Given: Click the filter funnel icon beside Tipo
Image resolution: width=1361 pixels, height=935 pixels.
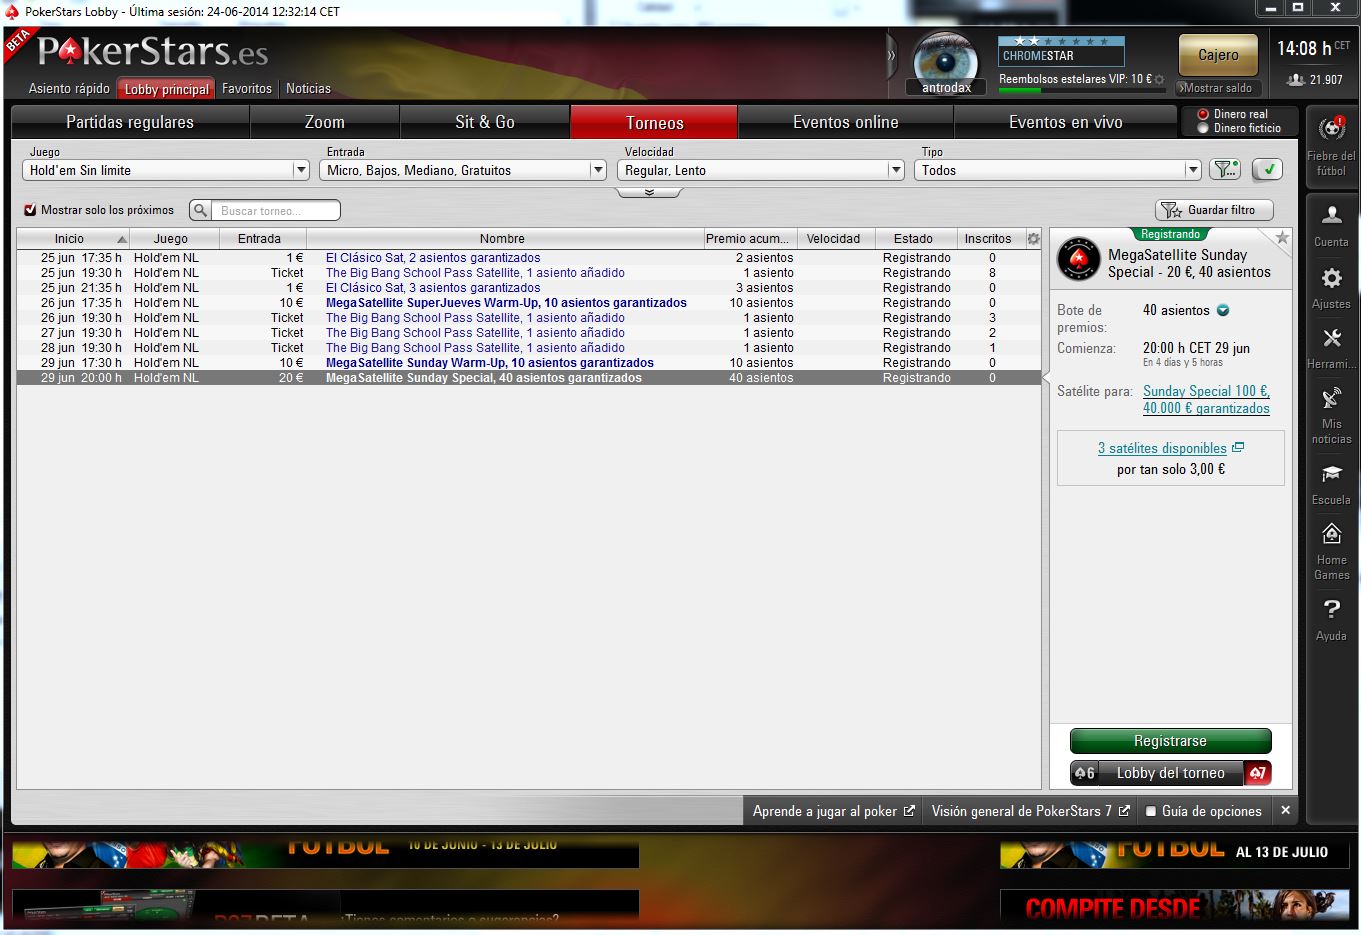Looking at the screenshot, I should 1225,170.
